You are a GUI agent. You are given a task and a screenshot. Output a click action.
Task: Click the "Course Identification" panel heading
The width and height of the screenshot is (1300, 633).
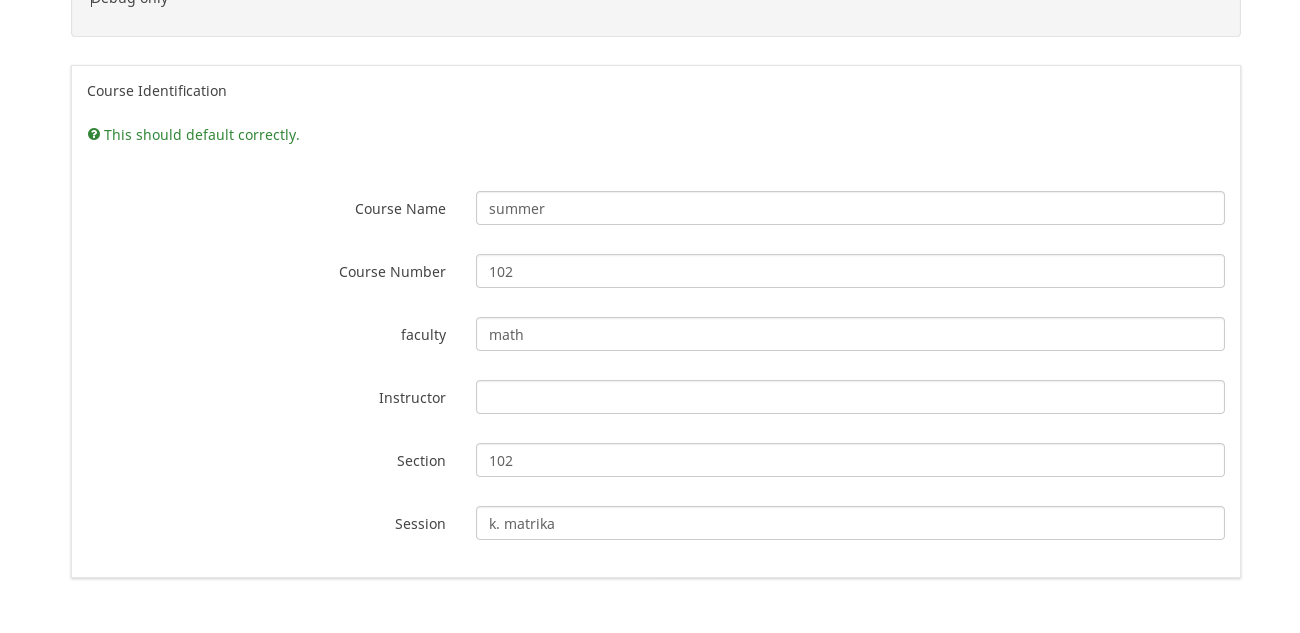coord(157,91)
